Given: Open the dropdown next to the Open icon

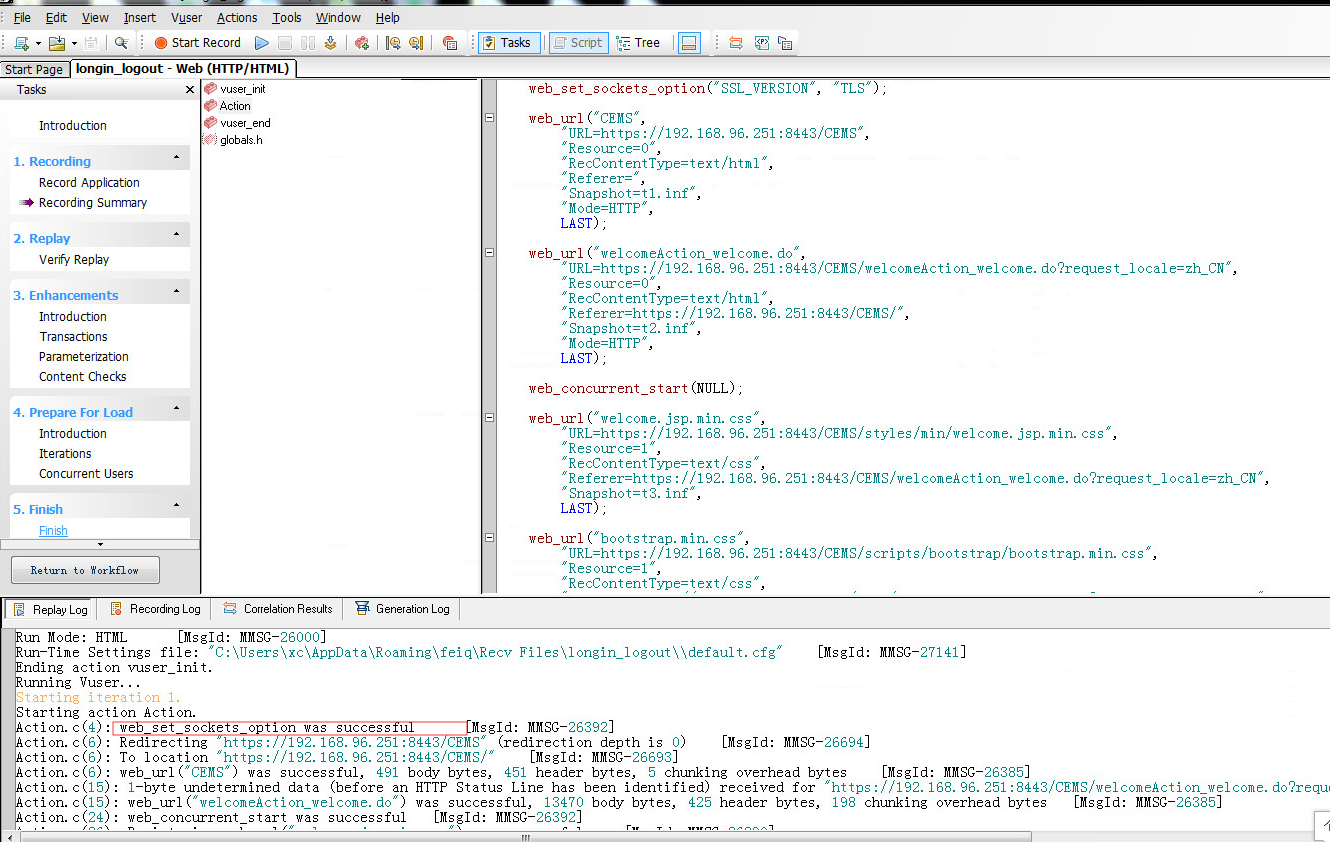Looking at the screenshot, I should tap(74, 42).
